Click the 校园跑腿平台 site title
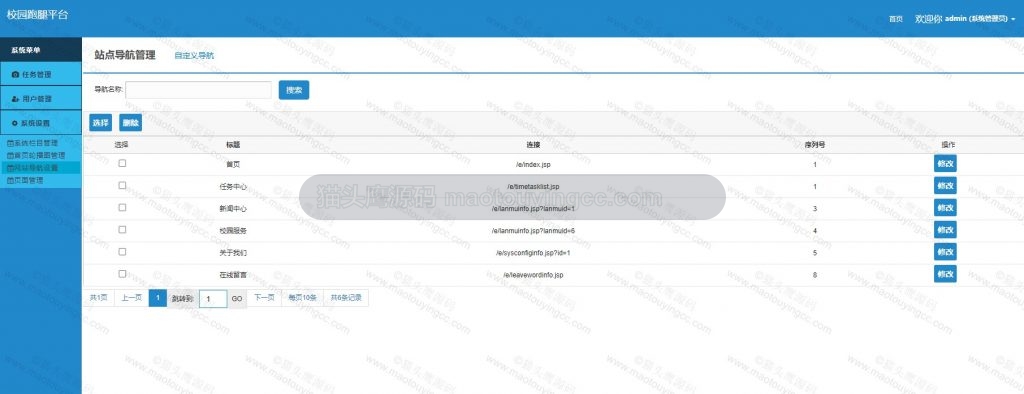Screen dimensions: 1024x394 pyautogui.click(x=37, y=14)
